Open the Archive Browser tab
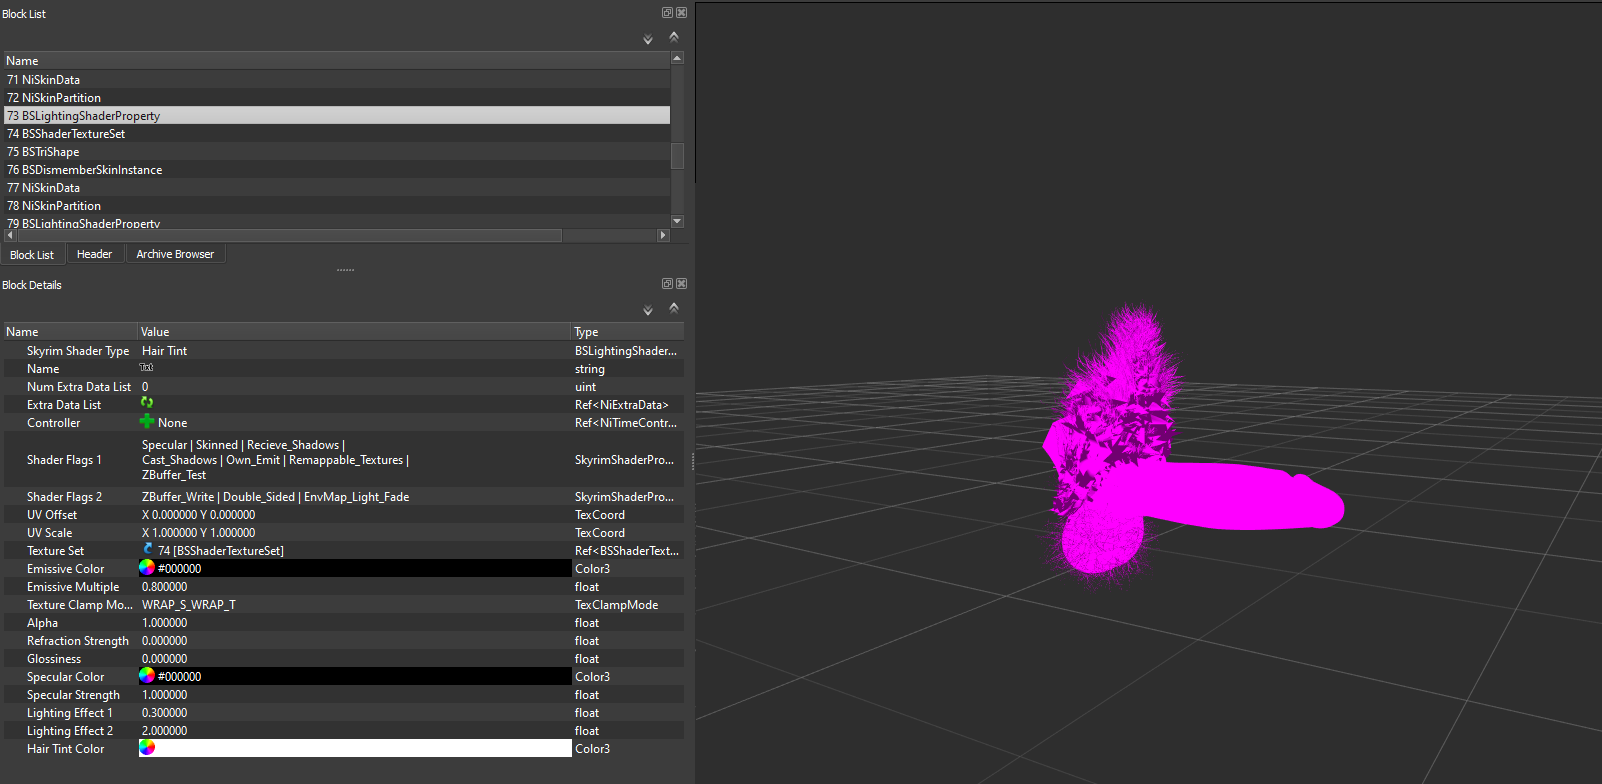Screen dimensions: 1602x784 (175, 254)
